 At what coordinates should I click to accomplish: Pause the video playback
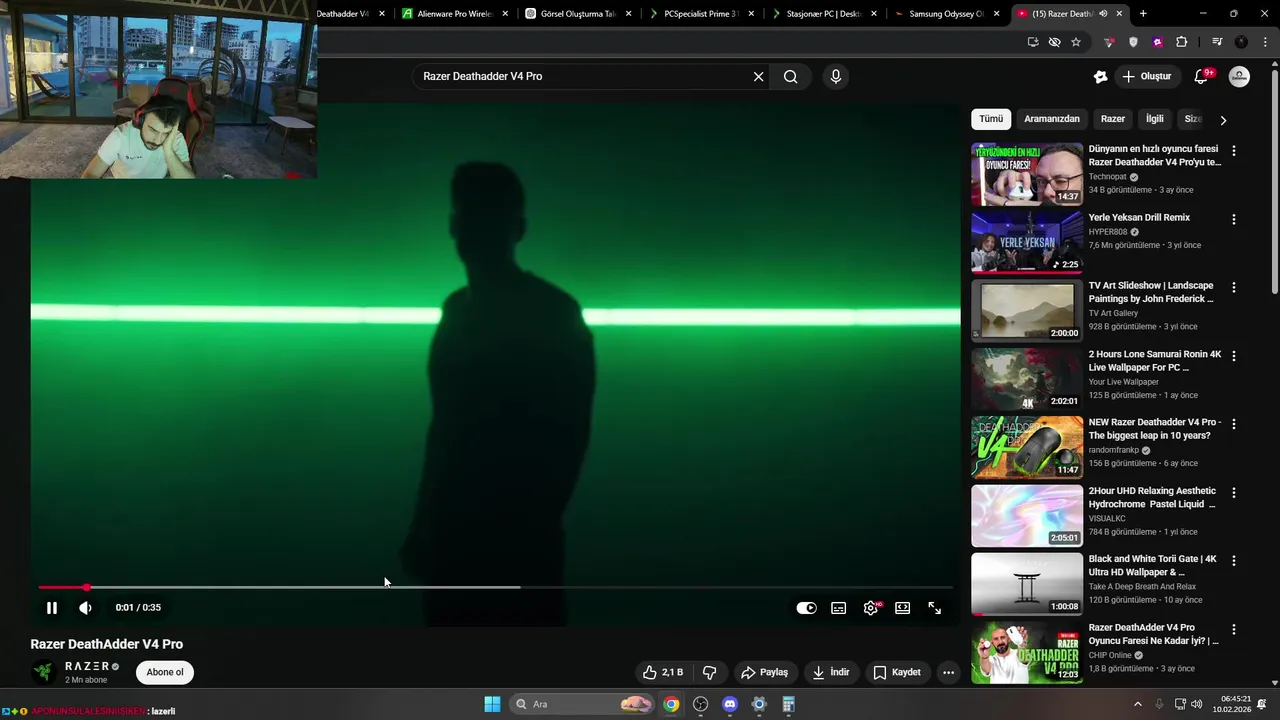click(52, 608)
